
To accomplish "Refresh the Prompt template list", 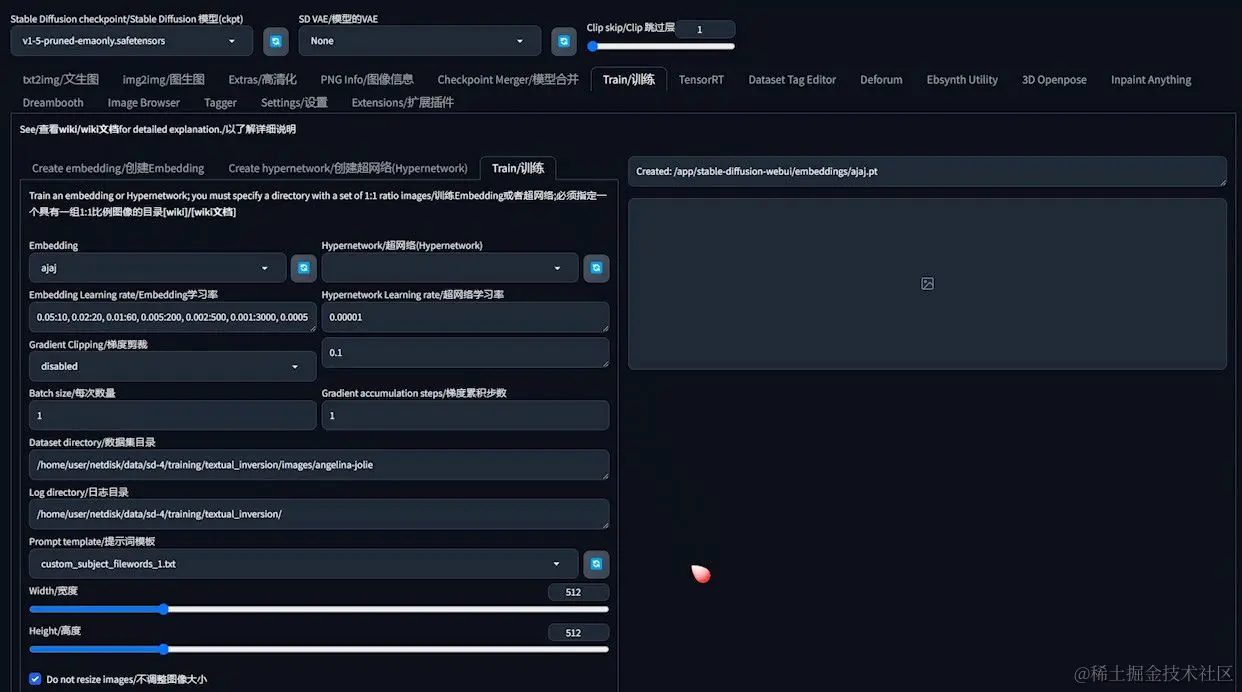I will tap(596, 564).
